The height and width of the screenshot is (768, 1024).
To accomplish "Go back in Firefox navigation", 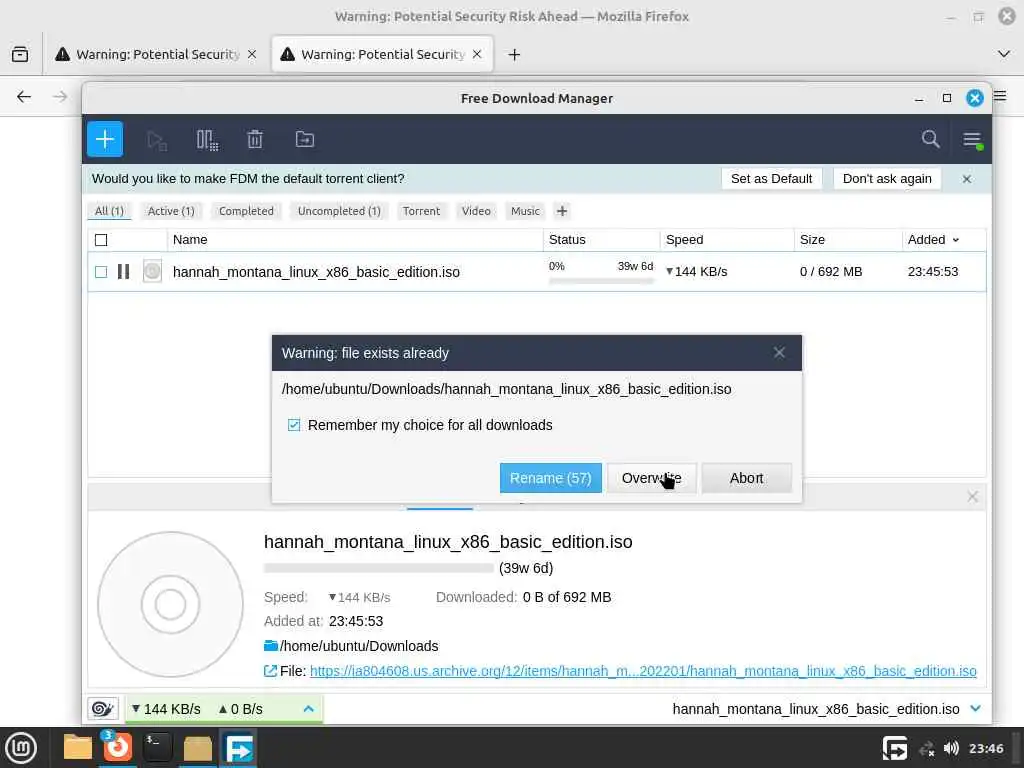I will coord(24,97).
